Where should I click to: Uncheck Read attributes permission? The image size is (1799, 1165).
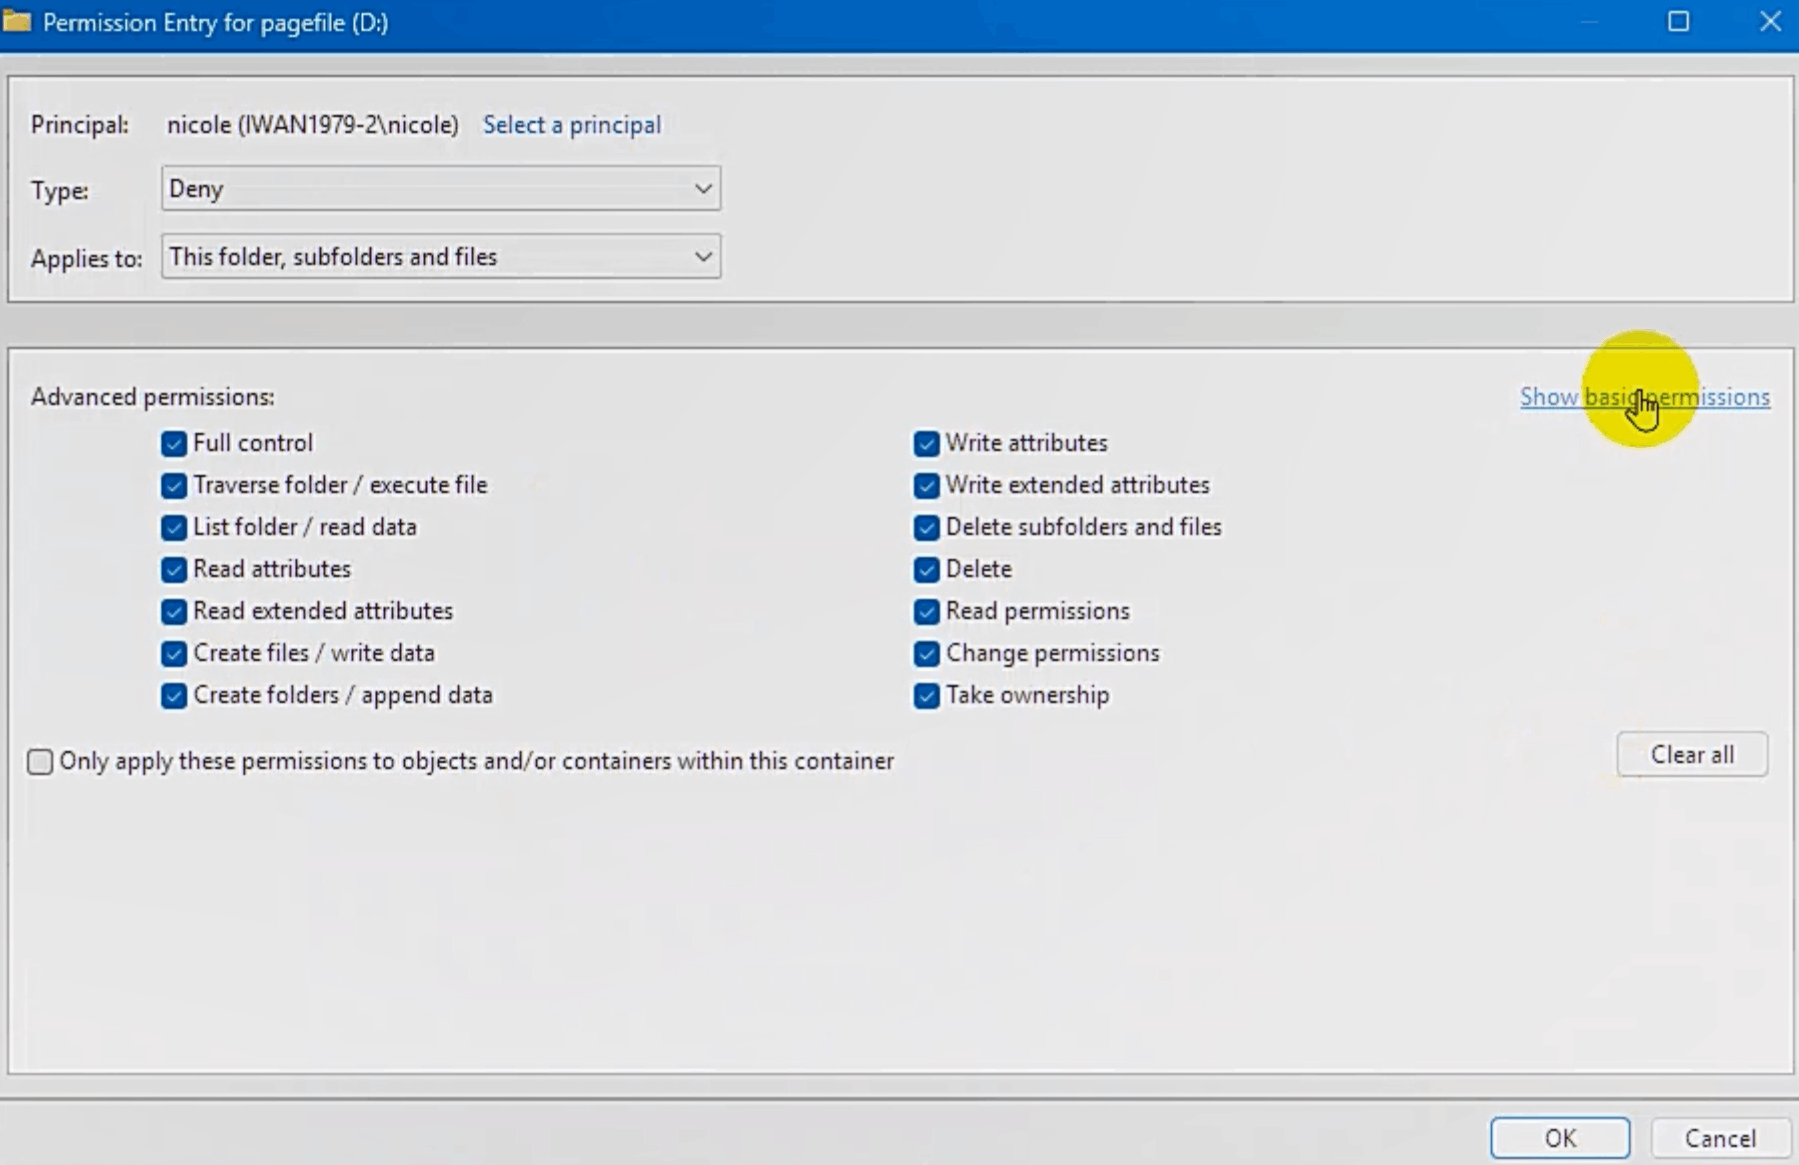pyautogui.click(x=172, y=569)
